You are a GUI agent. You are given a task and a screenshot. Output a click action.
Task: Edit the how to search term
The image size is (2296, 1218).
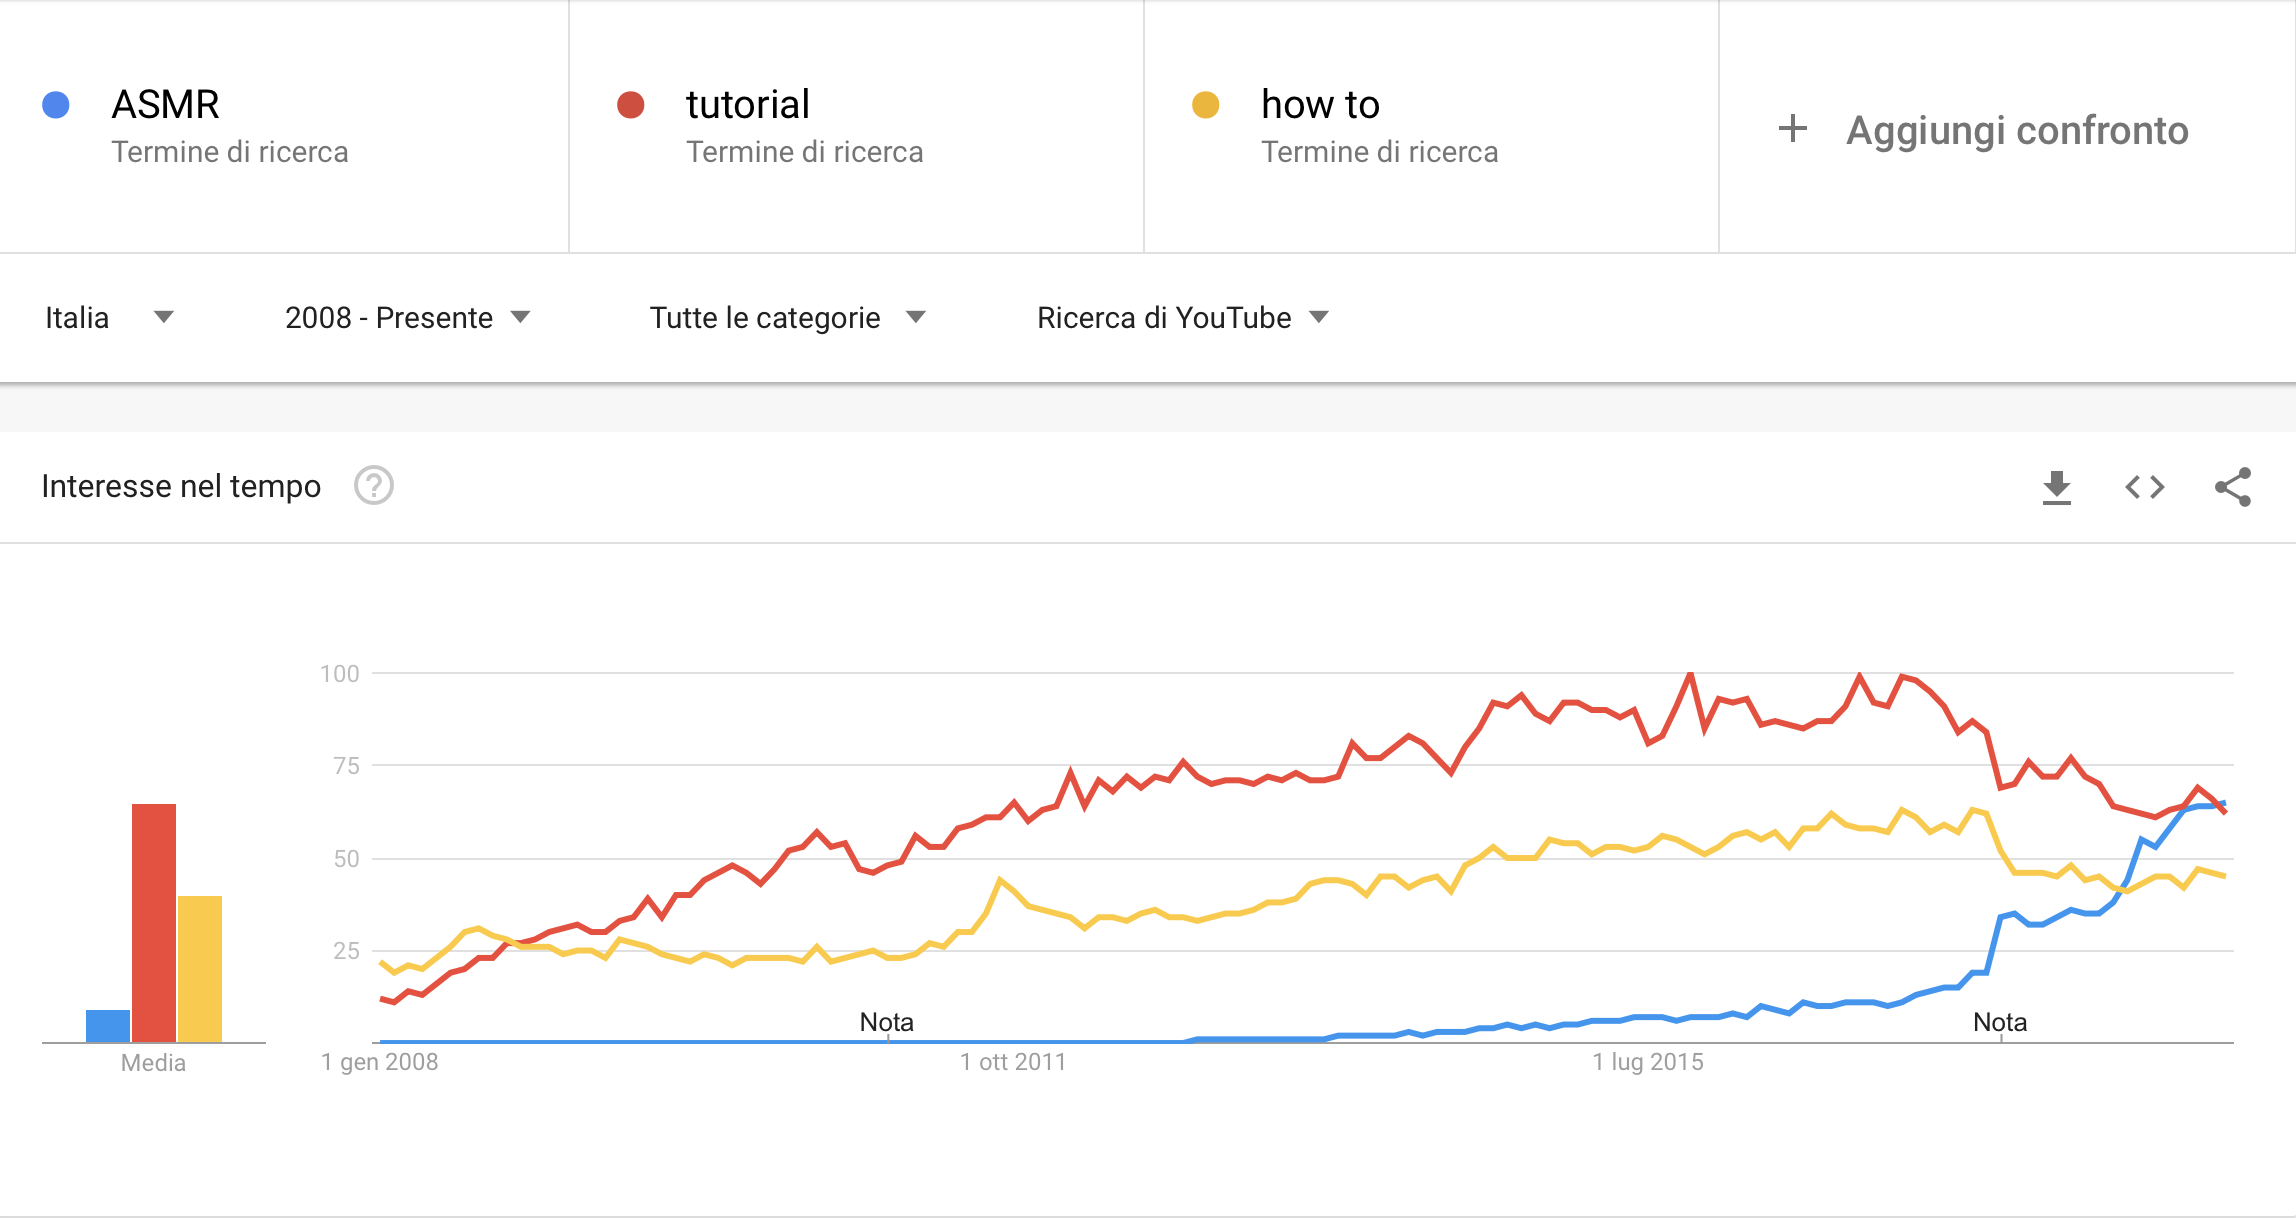(x=1320, y=105)
